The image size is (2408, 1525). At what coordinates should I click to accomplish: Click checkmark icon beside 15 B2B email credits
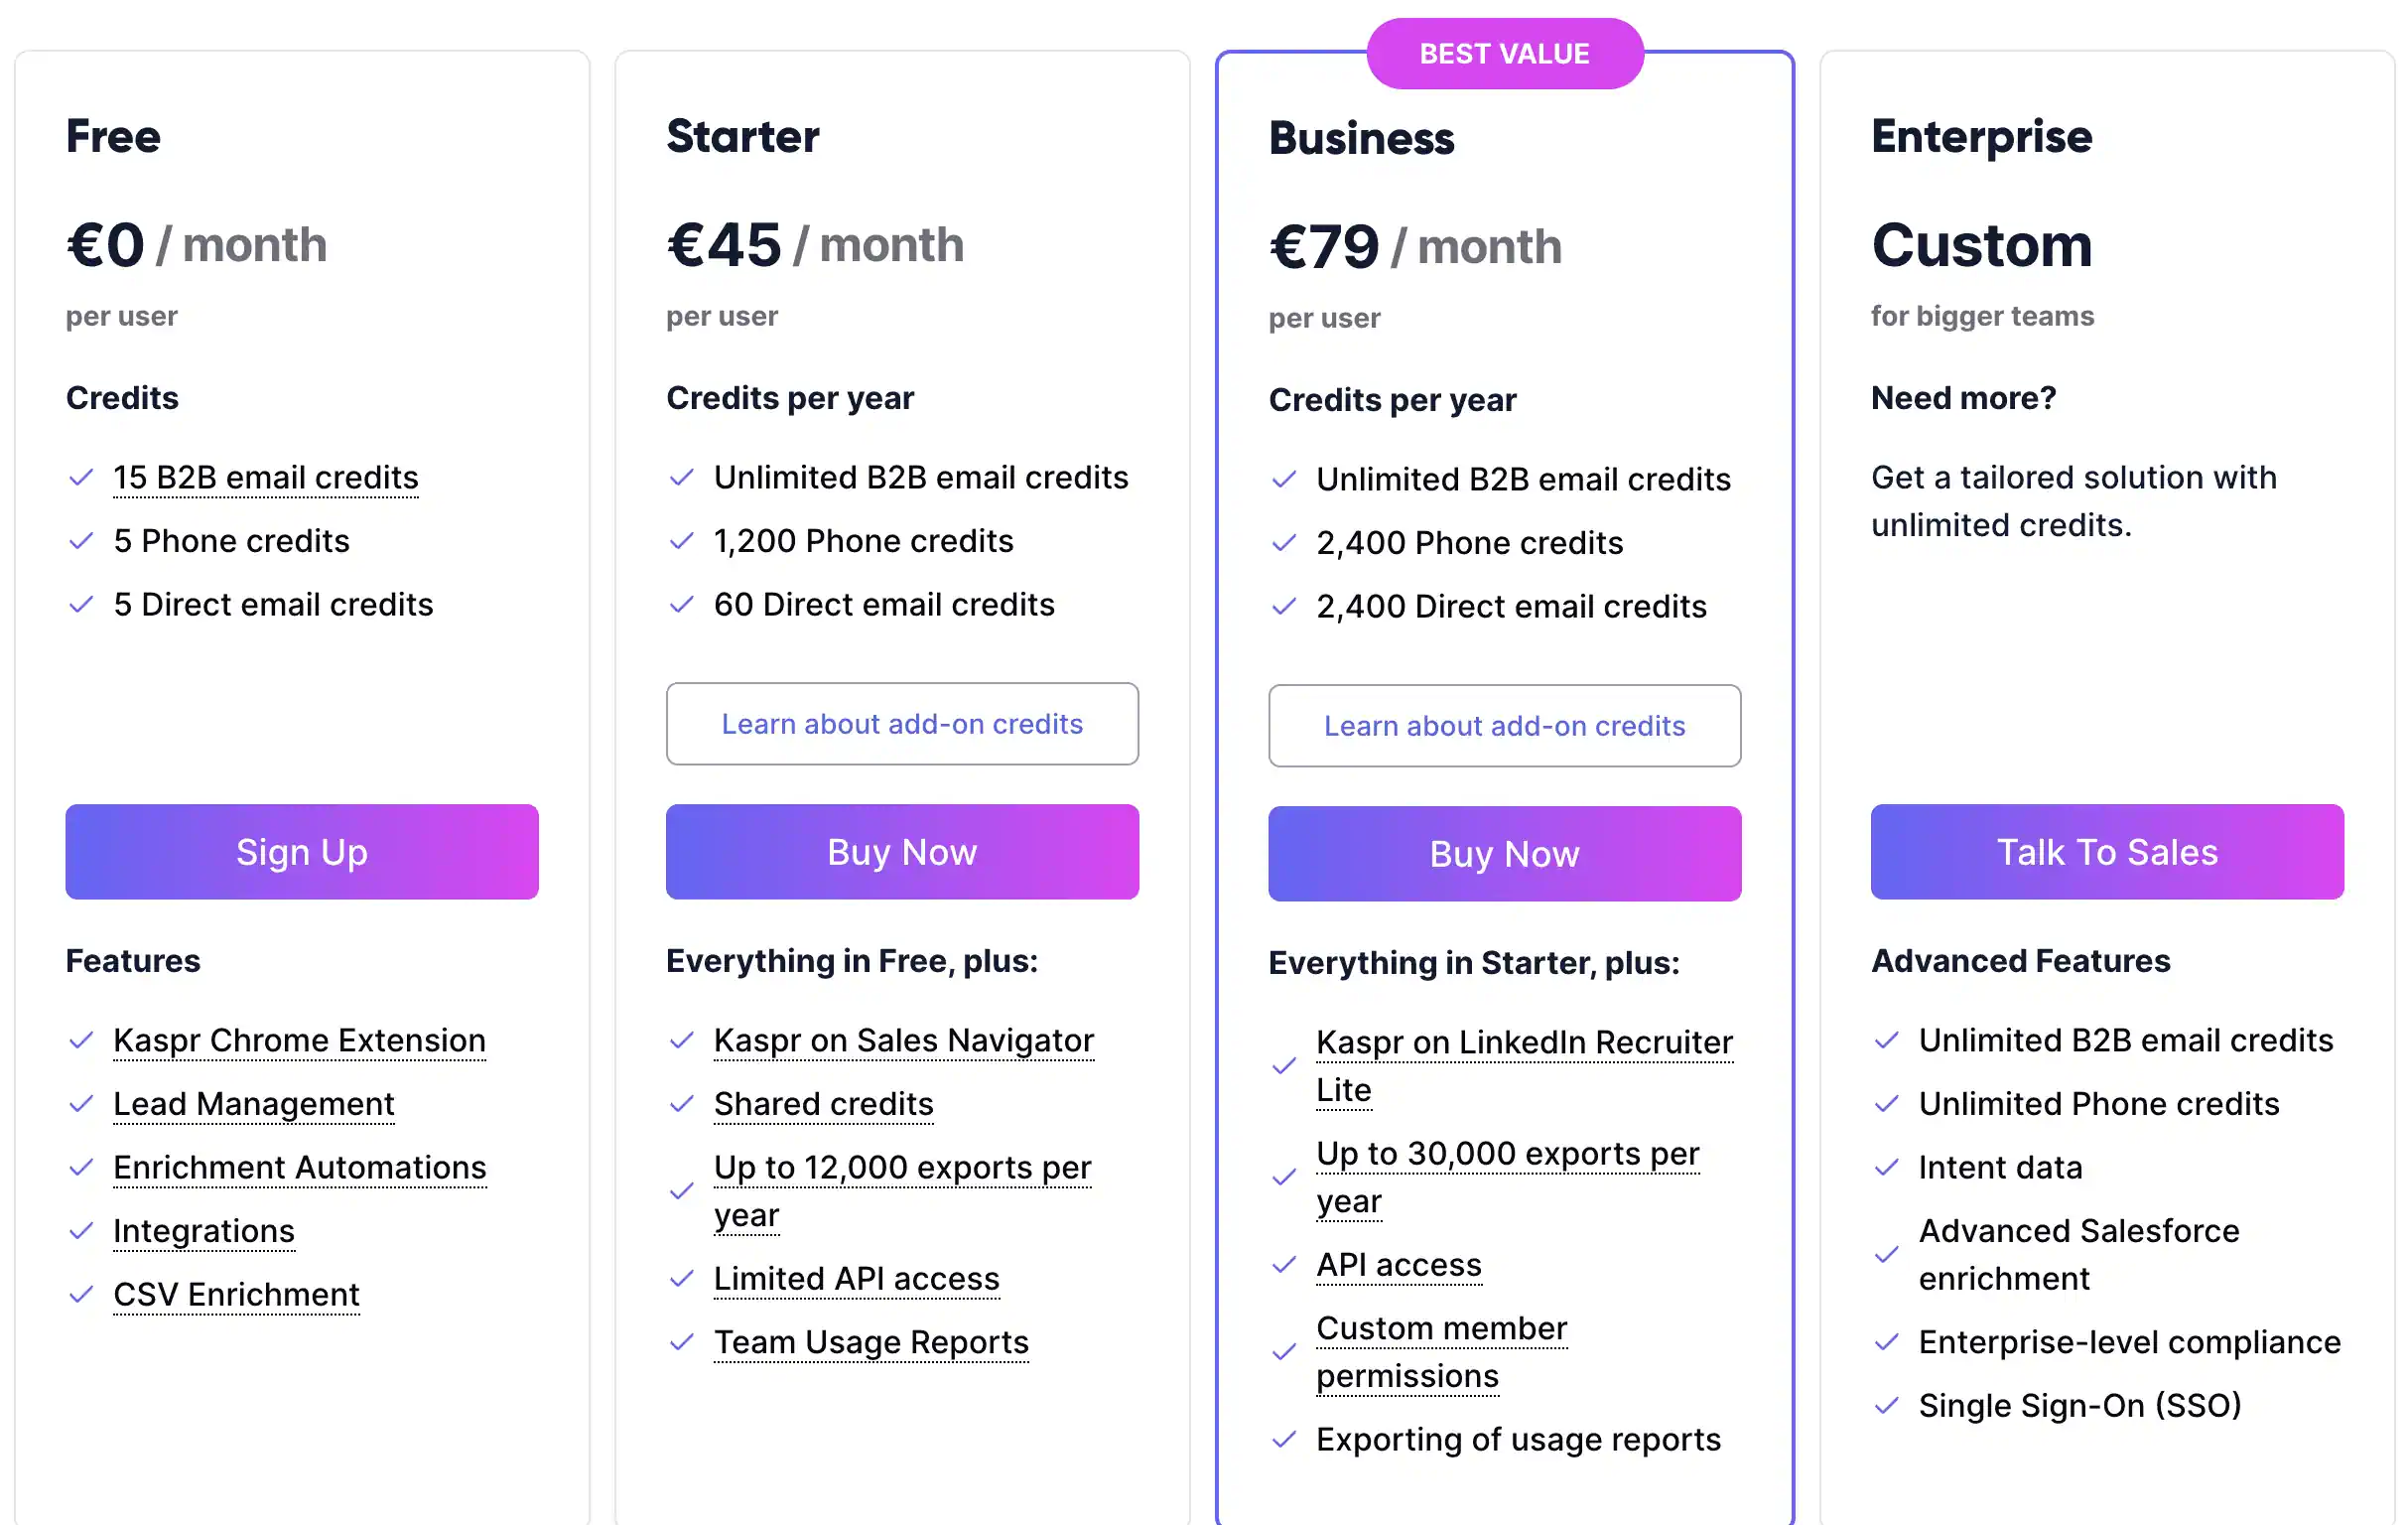(81, 477)
